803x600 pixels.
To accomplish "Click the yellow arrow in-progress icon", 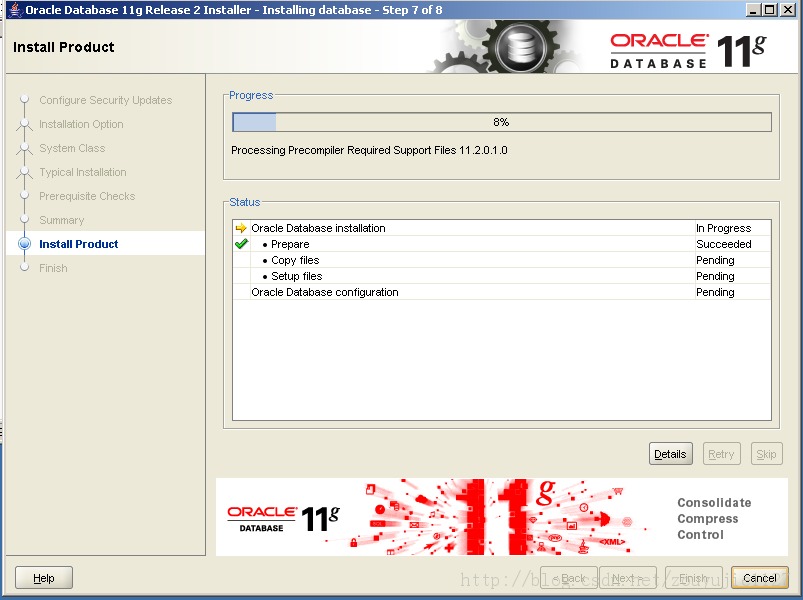I will [241, 228].
